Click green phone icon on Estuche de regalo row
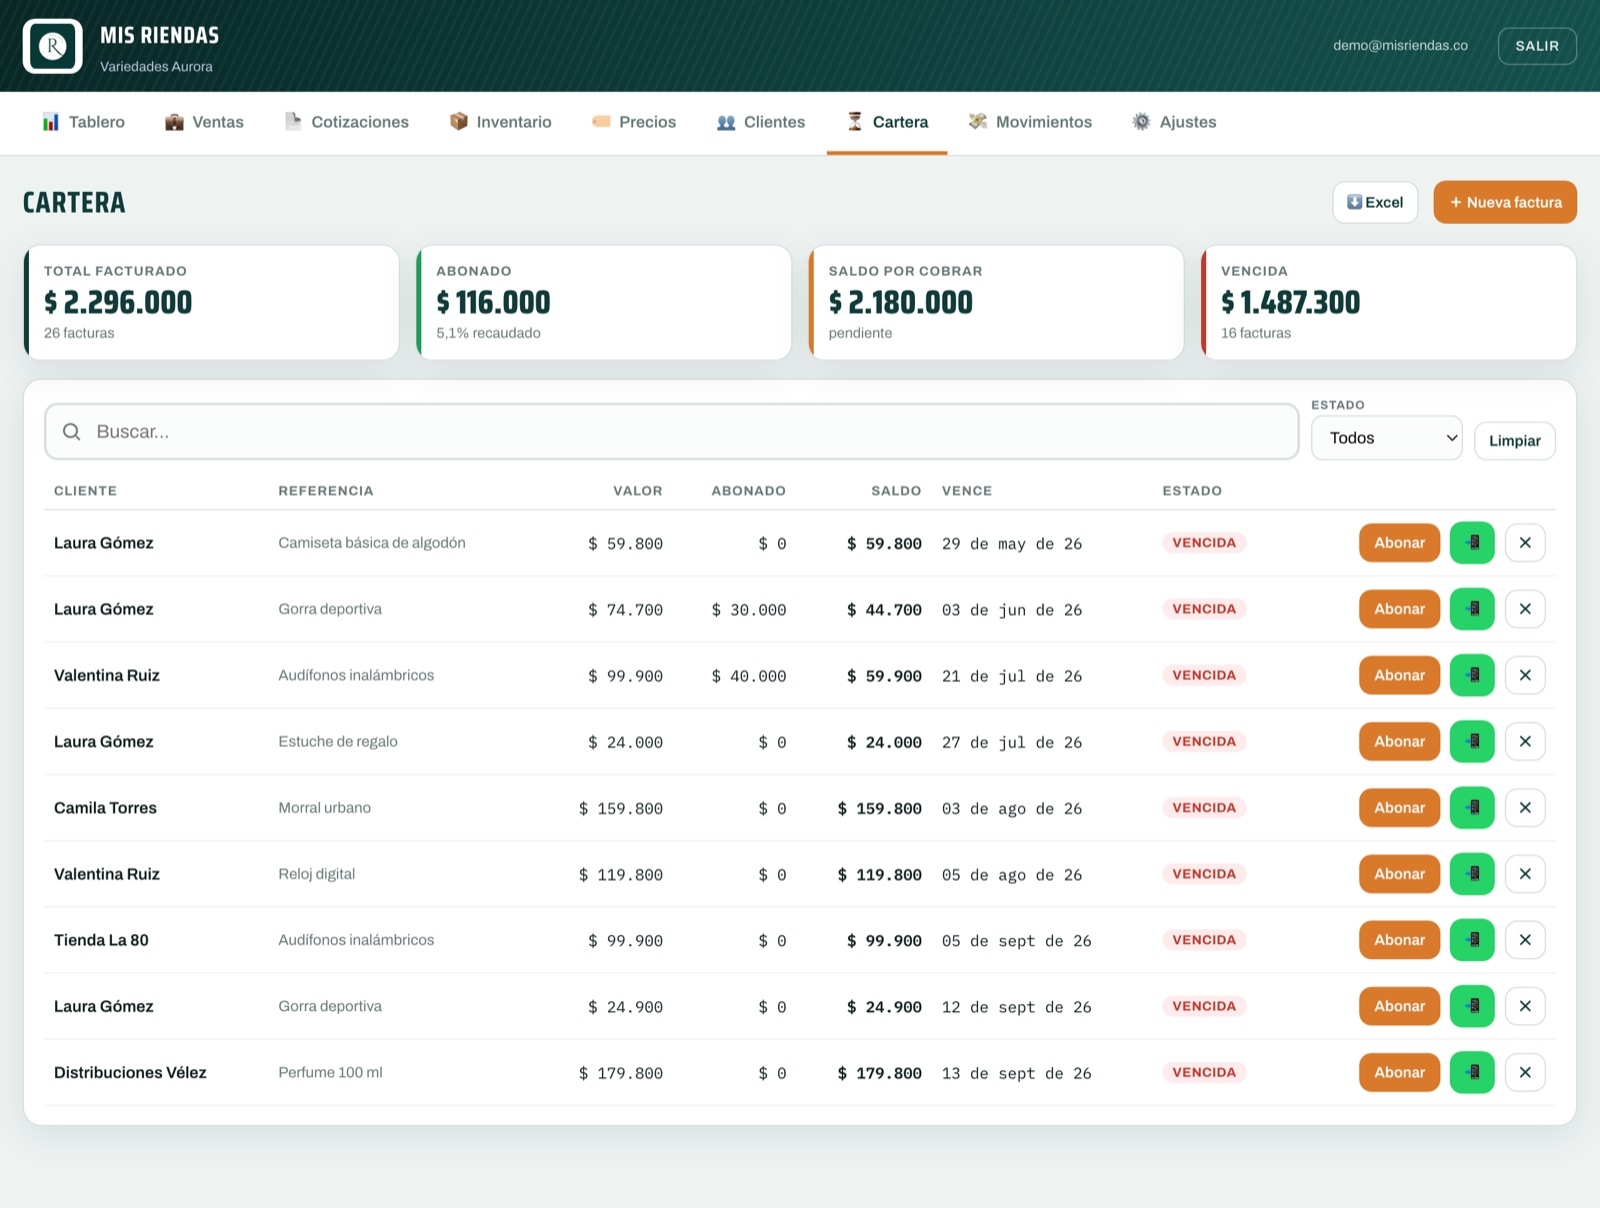 tap(1472, 742)
